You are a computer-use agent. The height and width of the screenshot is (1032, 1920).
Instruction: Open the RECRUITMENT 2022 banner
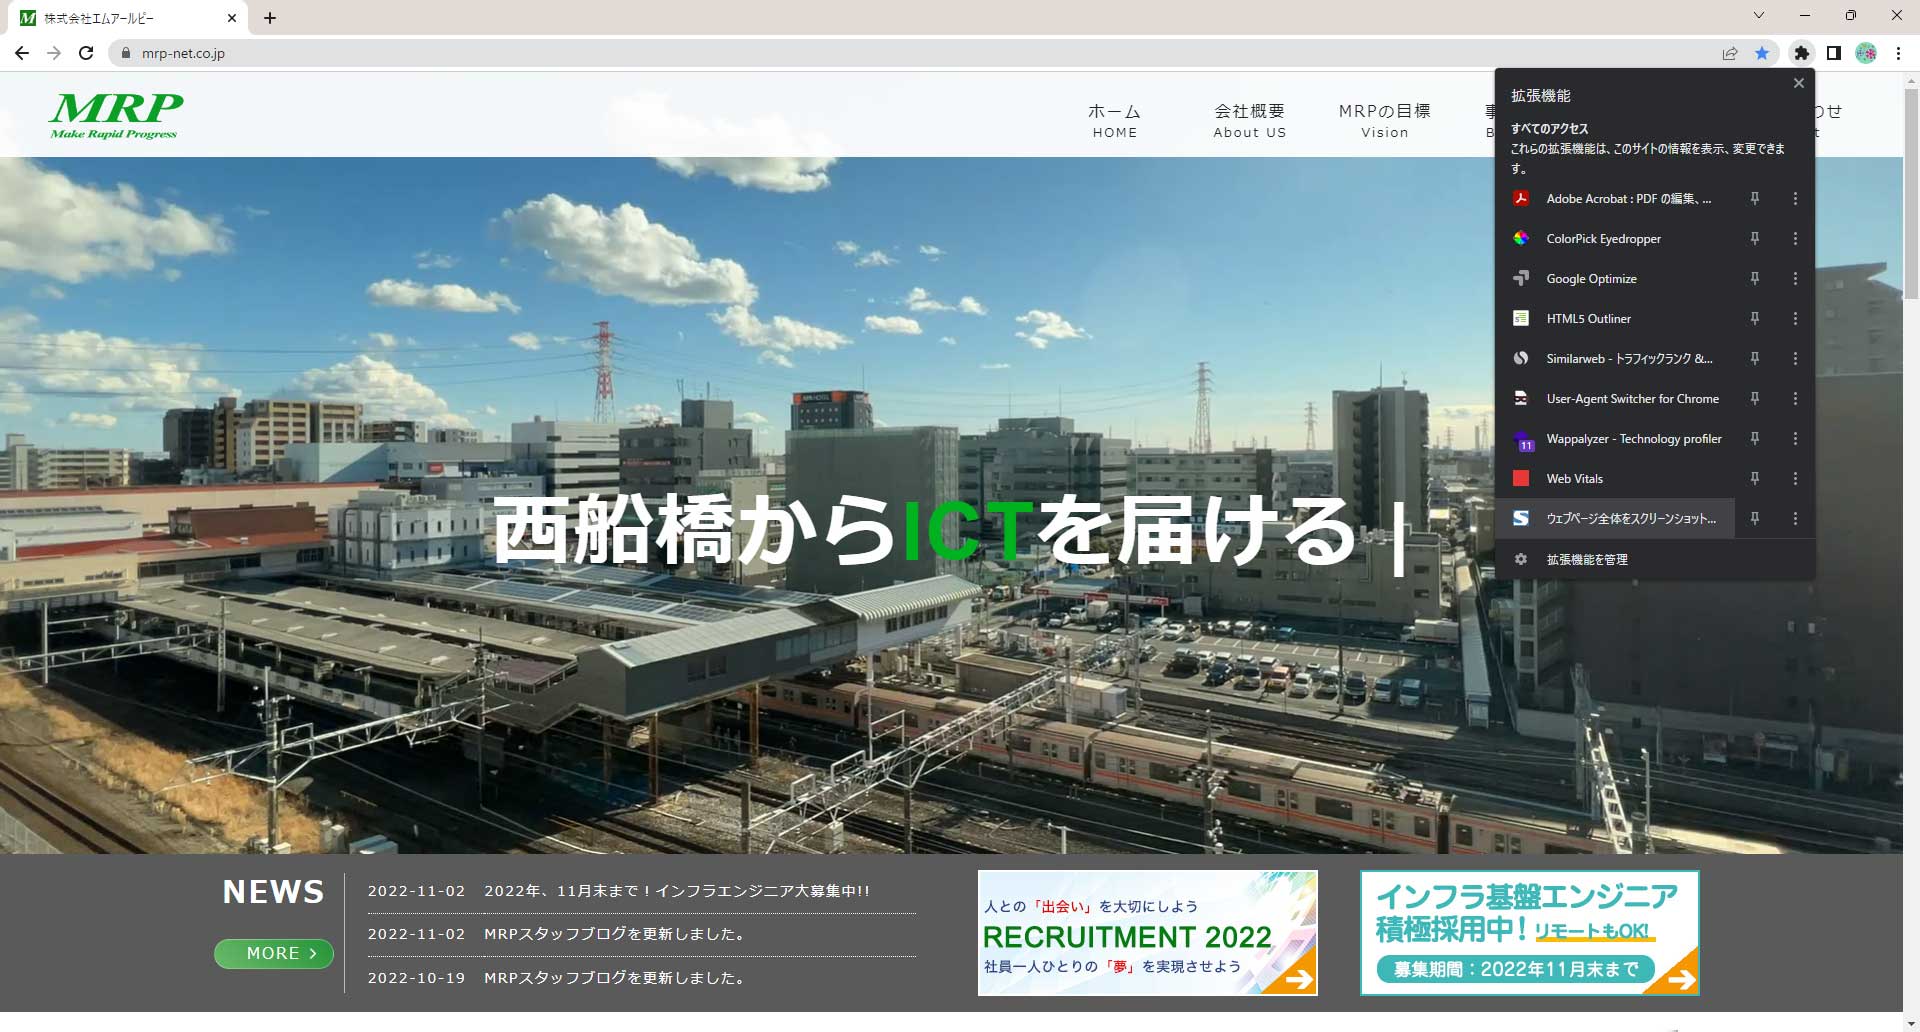click(1147, 933)
